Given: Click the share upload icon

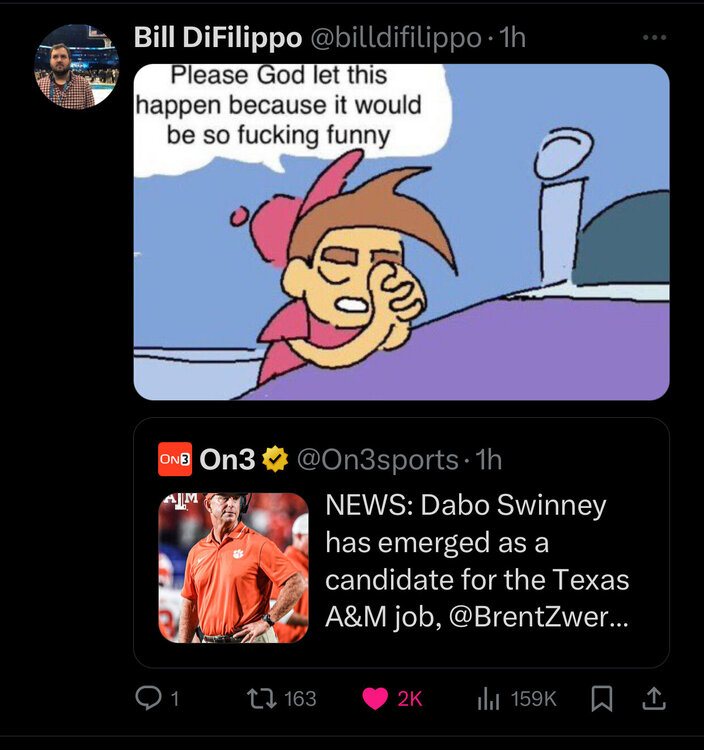Looking at the screenshot, I should click(x=654, y=698).
